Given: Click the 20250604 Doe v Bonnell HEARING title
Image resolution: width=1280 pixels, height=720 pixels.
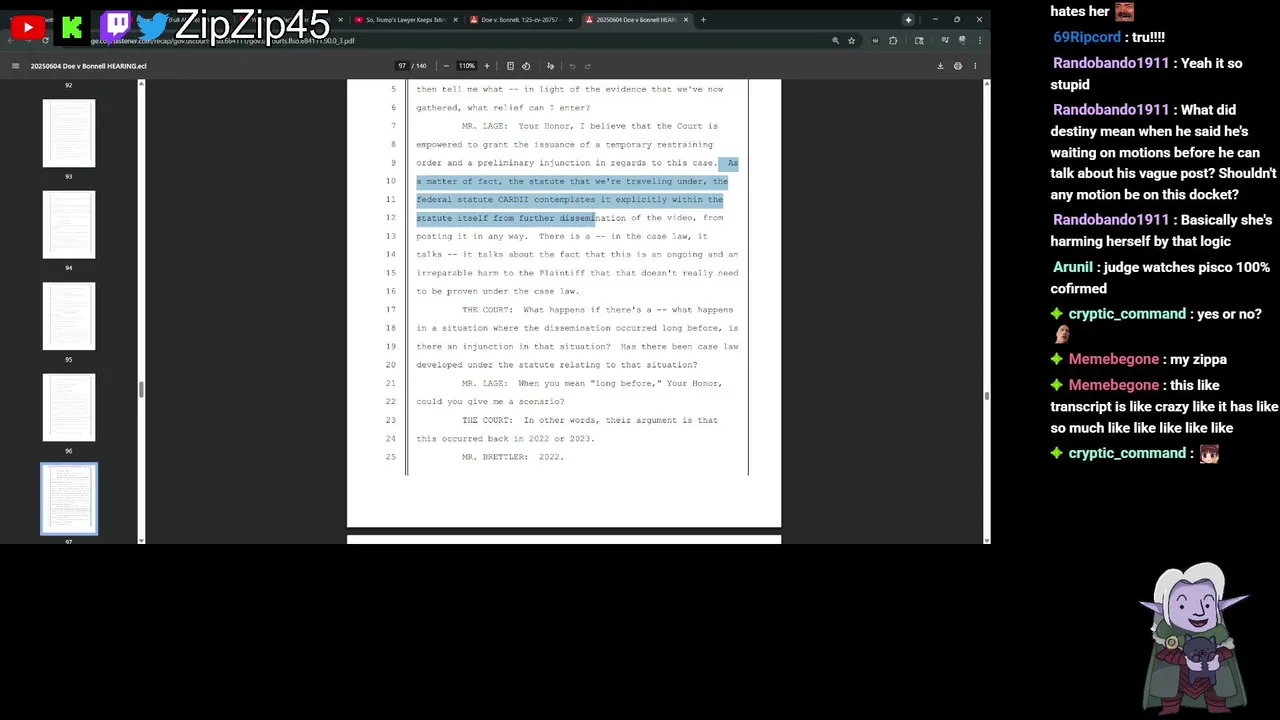Looking at the screenshot, I should 88,66.
